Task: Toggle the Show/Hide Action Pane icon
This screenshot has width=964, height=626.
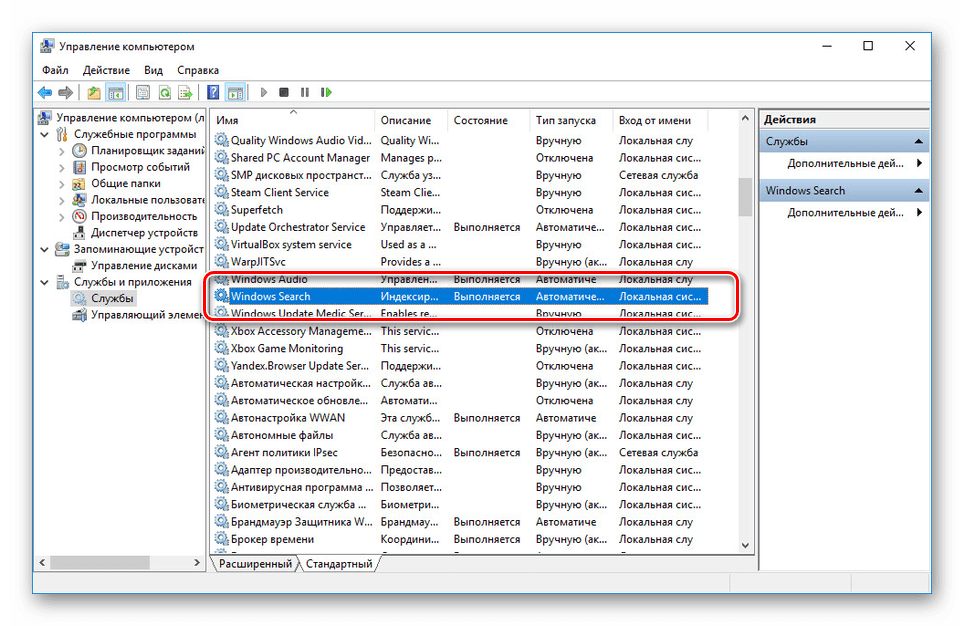Action: coord(235,93)
